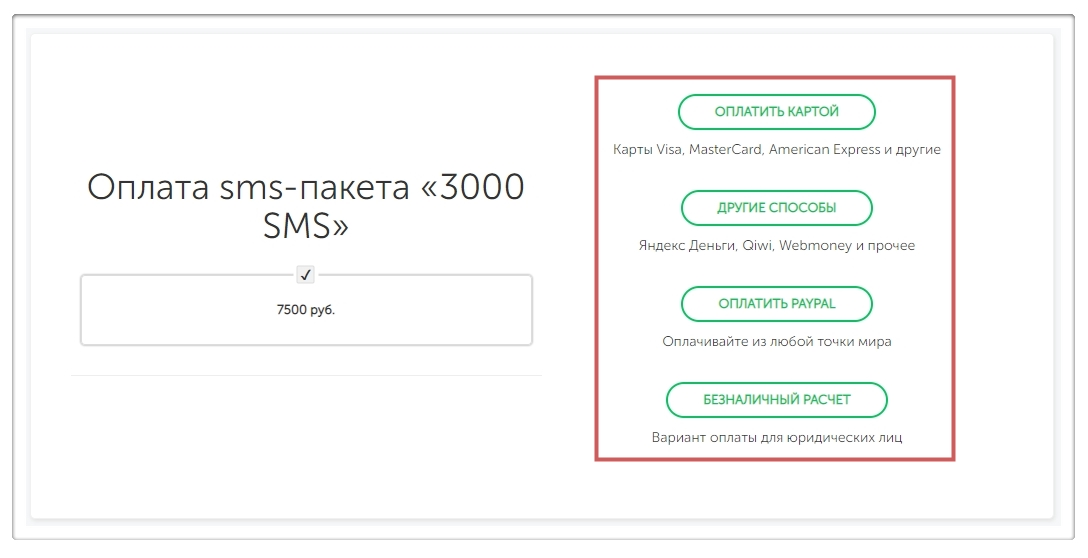
Task: Click the trailing words и прочее
Action: pos(886,245)
